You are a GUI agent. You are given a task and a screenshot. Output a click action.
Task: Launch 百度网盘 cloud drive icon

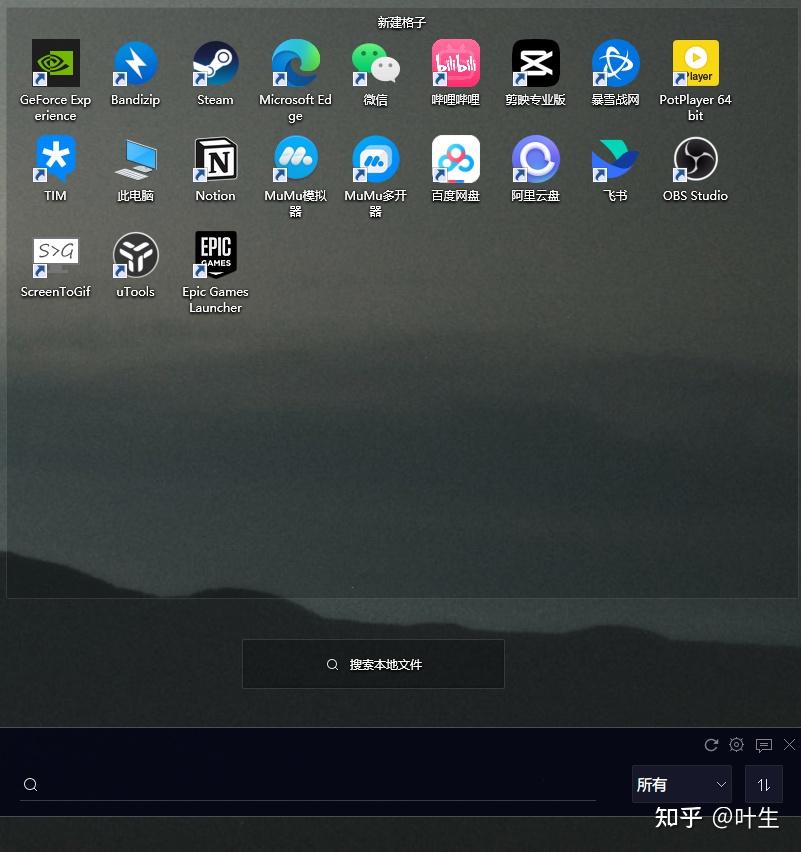click(455, 159)
